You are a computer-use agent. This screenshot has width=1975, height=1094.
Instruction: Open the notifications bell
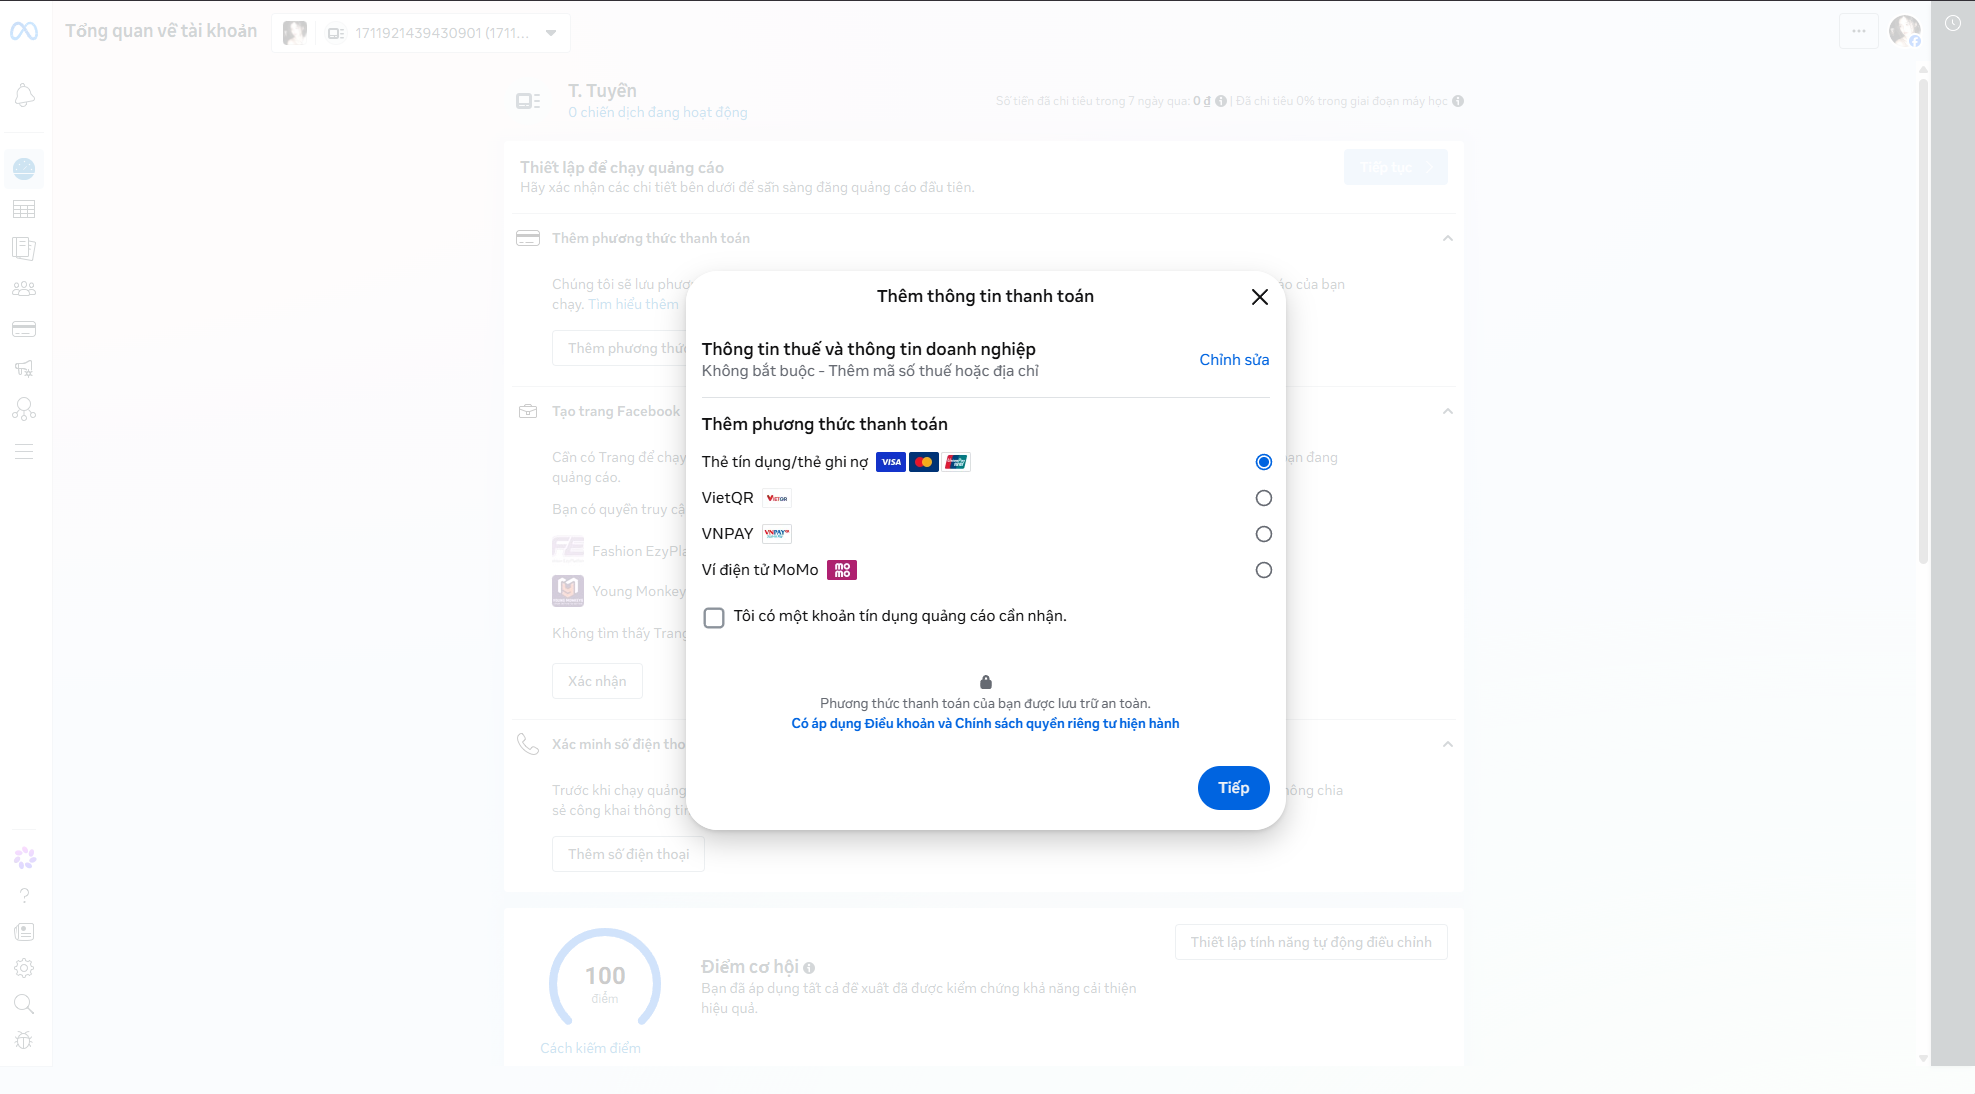24,96
